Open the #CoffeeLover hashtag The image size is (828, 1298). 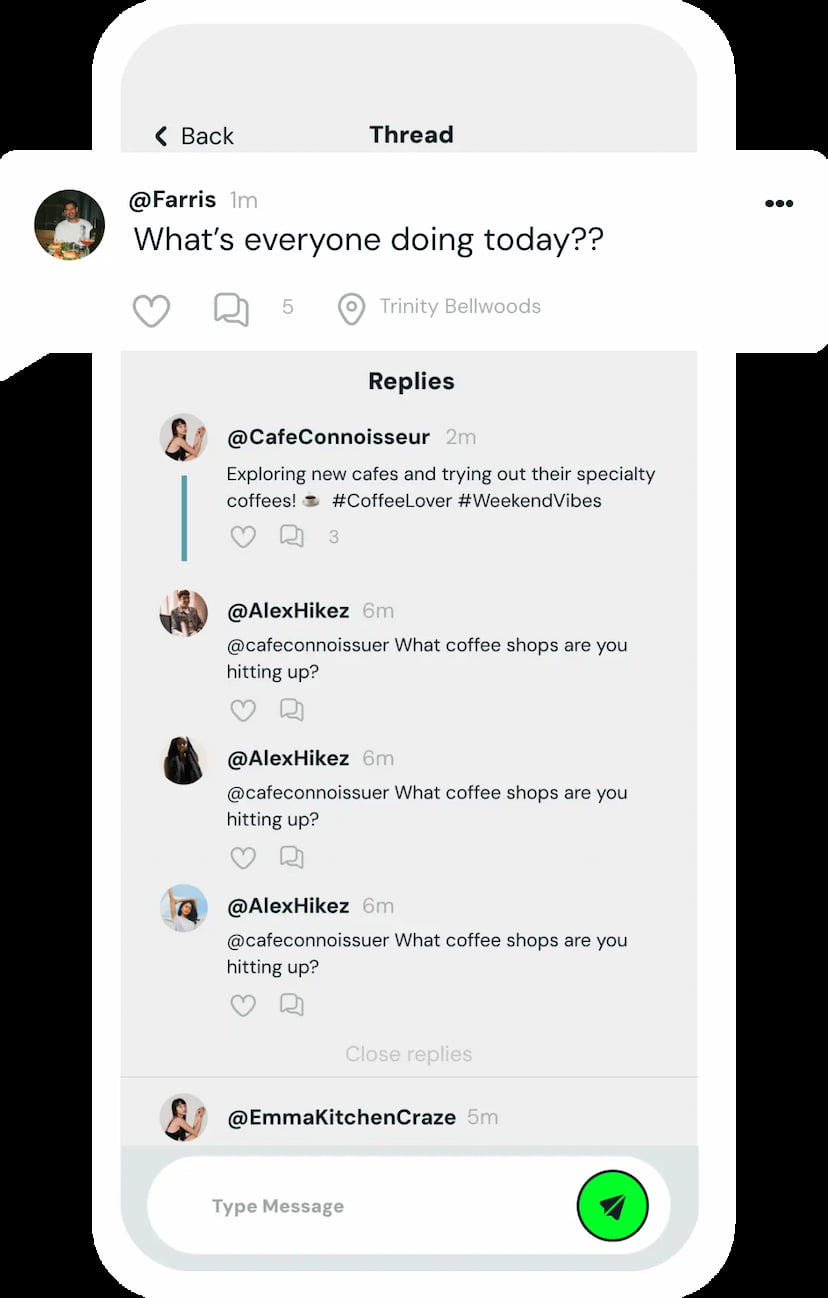(391, 500)
